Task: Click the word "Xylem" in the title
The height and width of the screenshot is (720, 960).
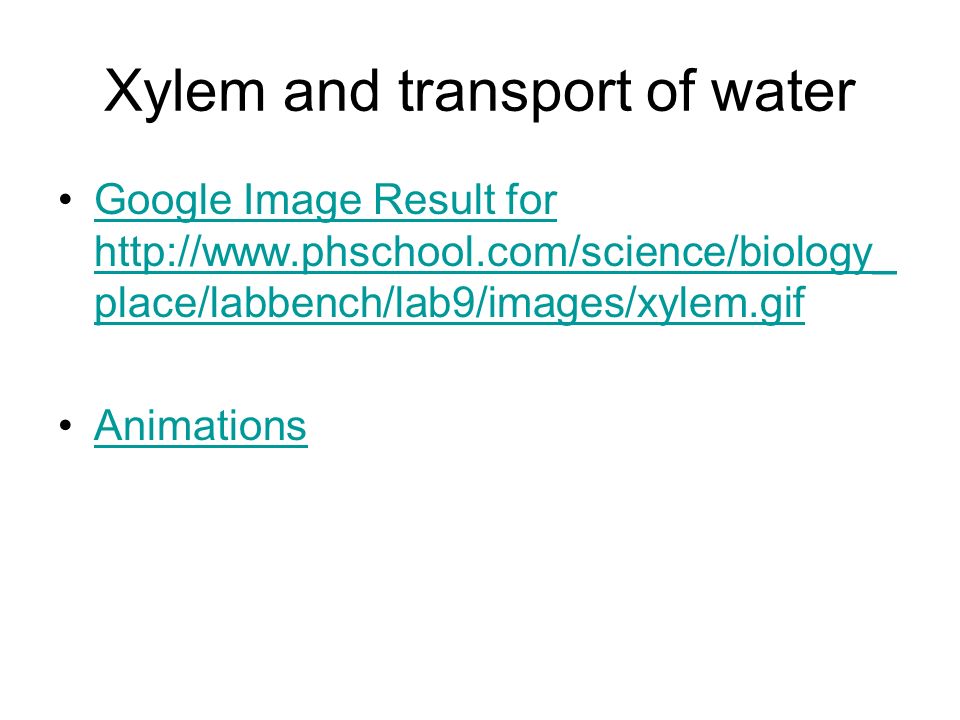Action: click(184, 93)
